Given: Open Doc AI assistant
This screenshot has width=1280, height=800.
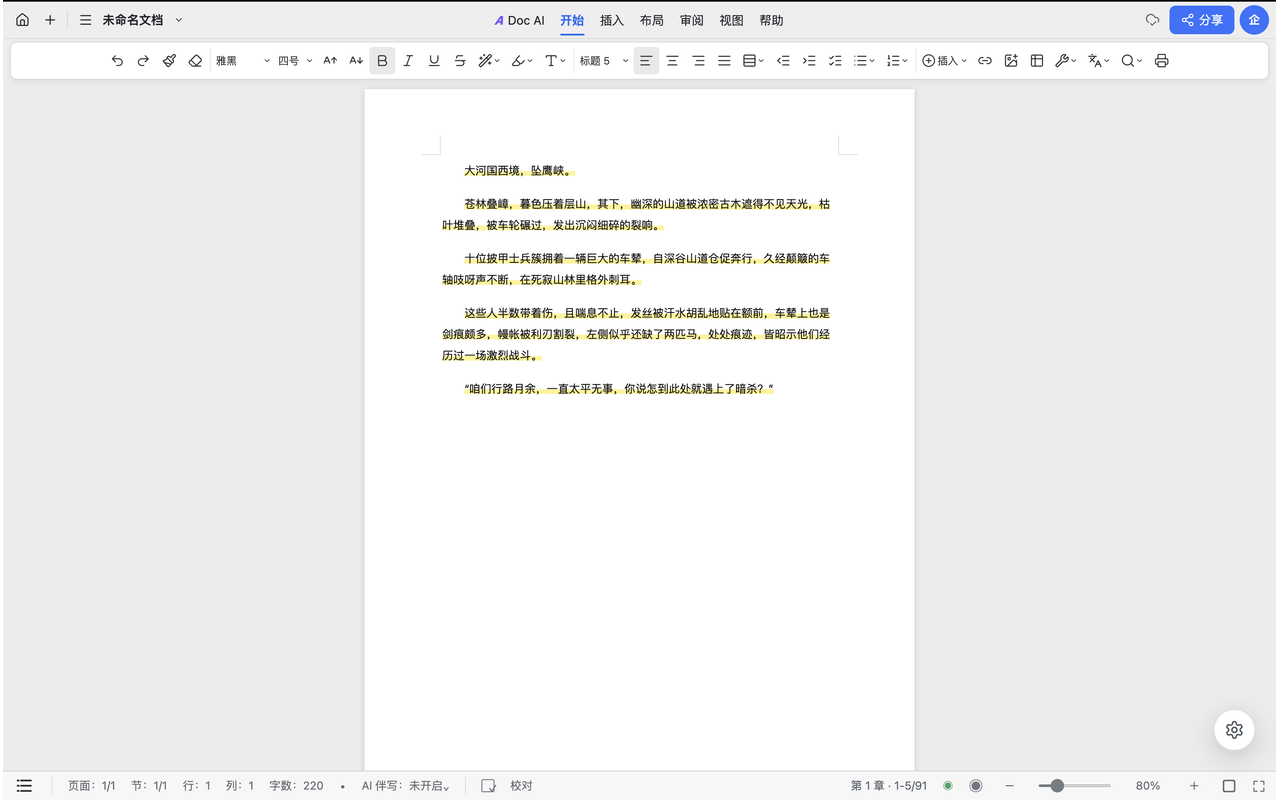Looking at the screenshot, I should point(519,20).
